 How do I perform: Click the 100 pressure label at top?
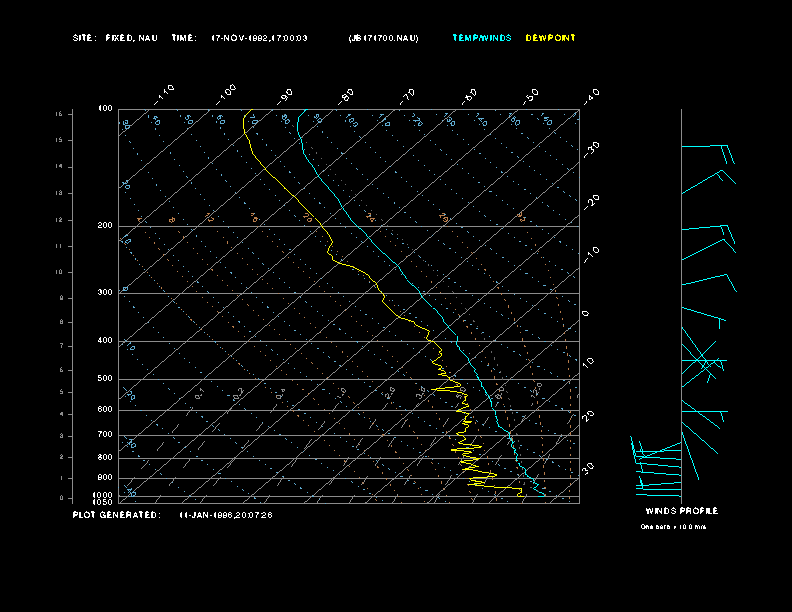point(105,108)
